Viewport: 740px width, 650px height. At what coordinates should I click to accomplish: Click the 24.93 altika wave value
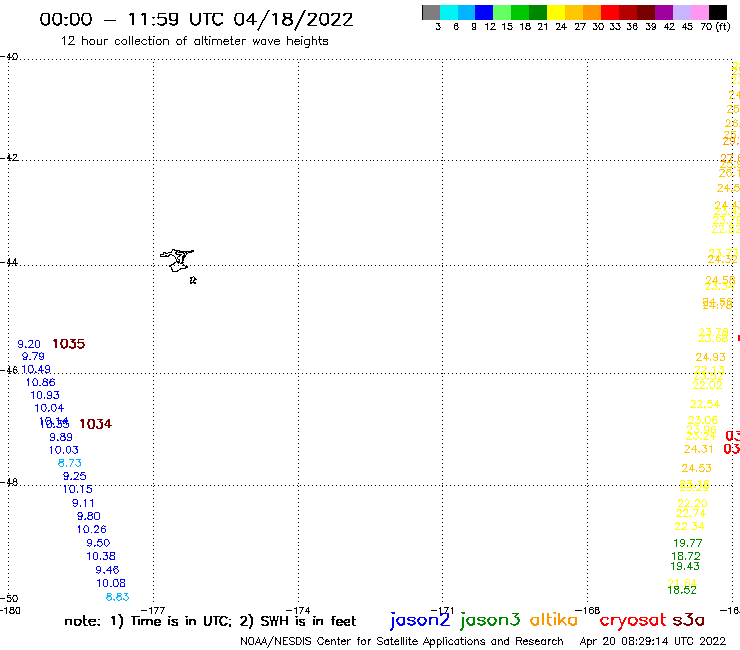click(x=710, y=357)
